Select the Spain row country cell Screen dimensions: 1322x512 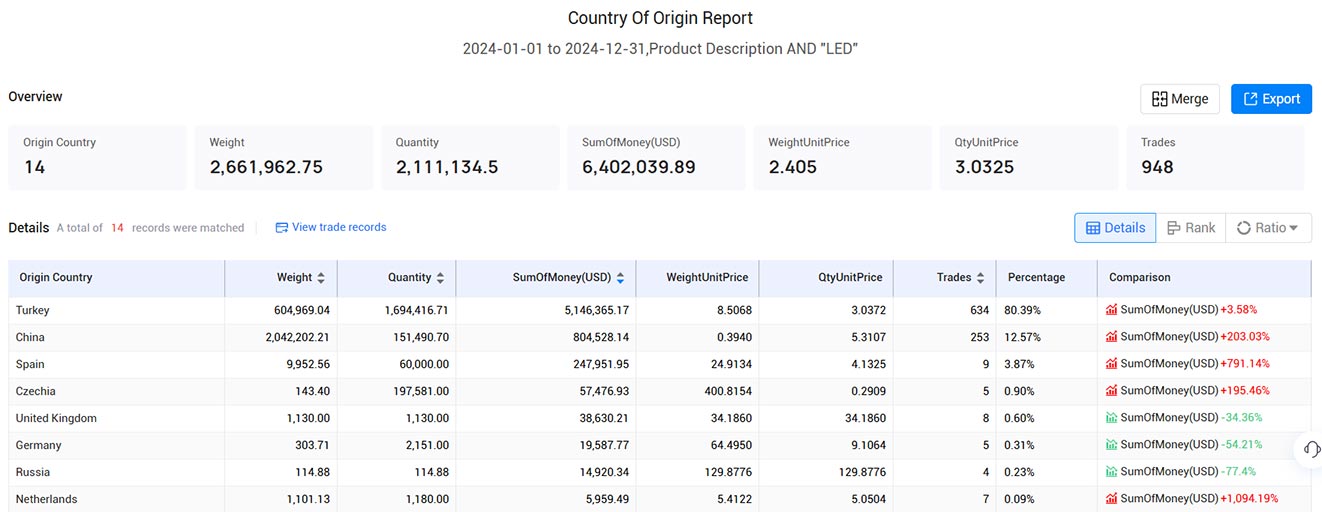pyautogui.click(x=117, y=364)
